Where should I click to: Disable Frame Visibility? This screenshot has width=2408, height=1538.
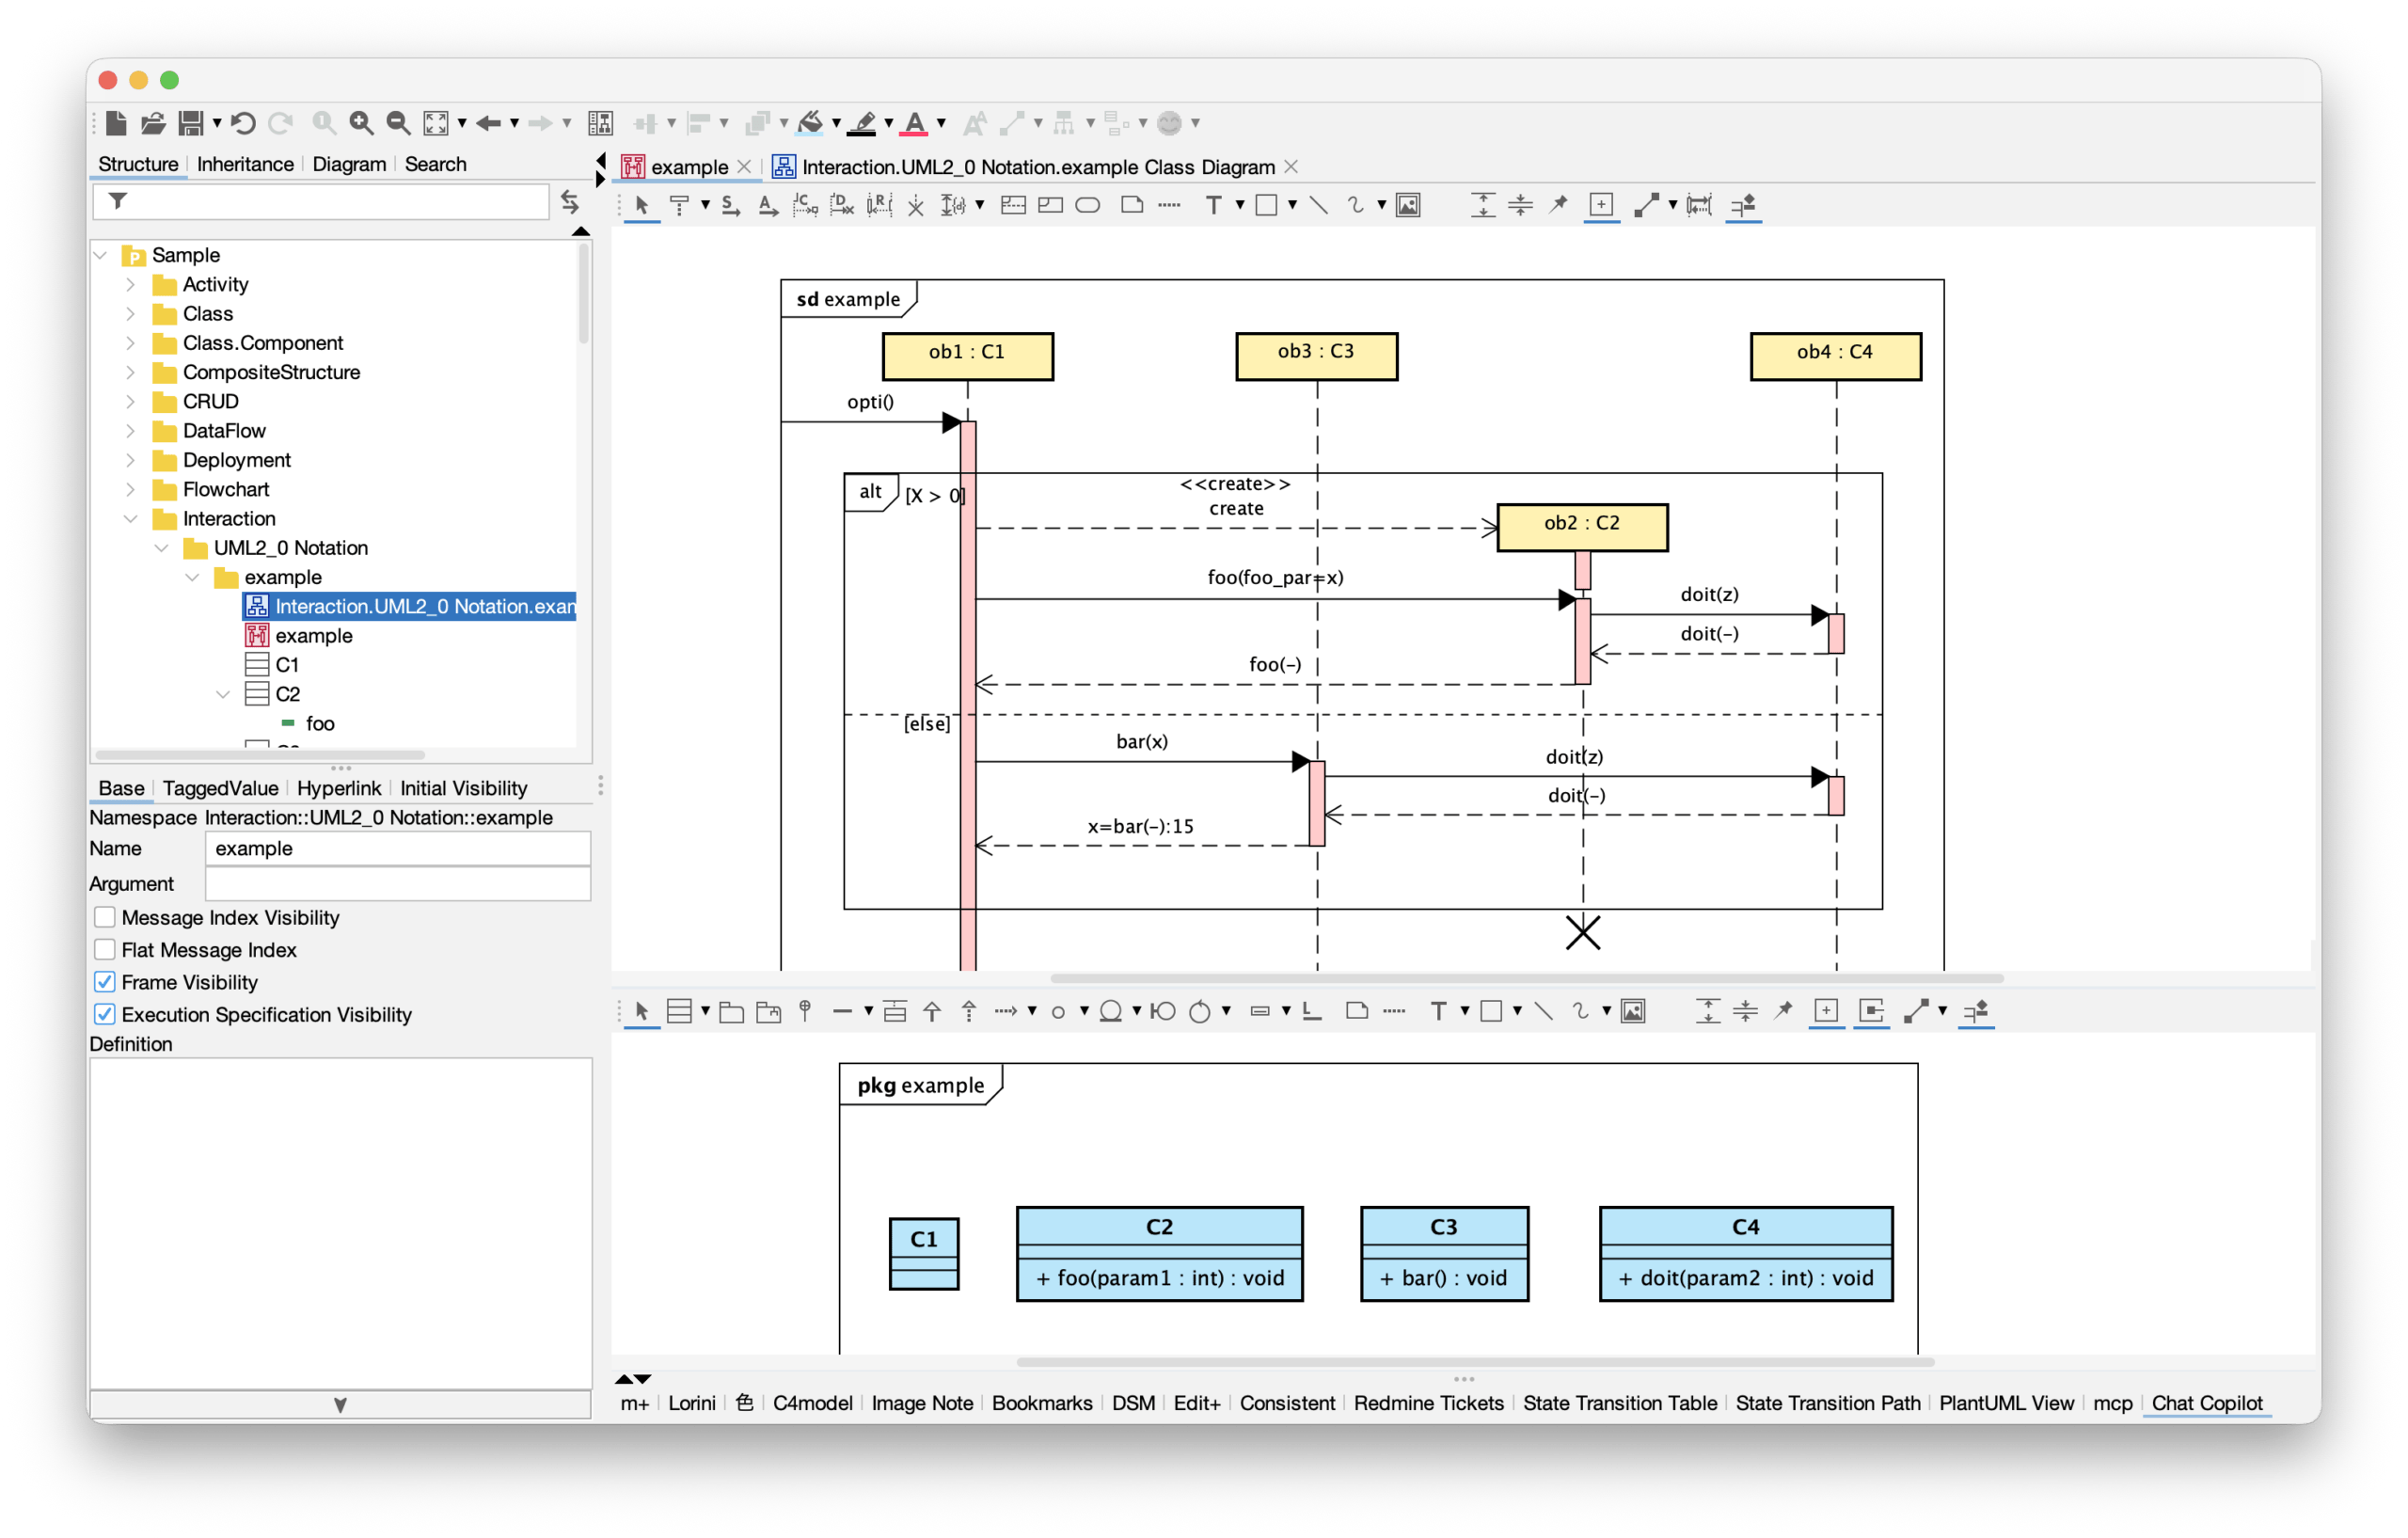coord(104,982)
